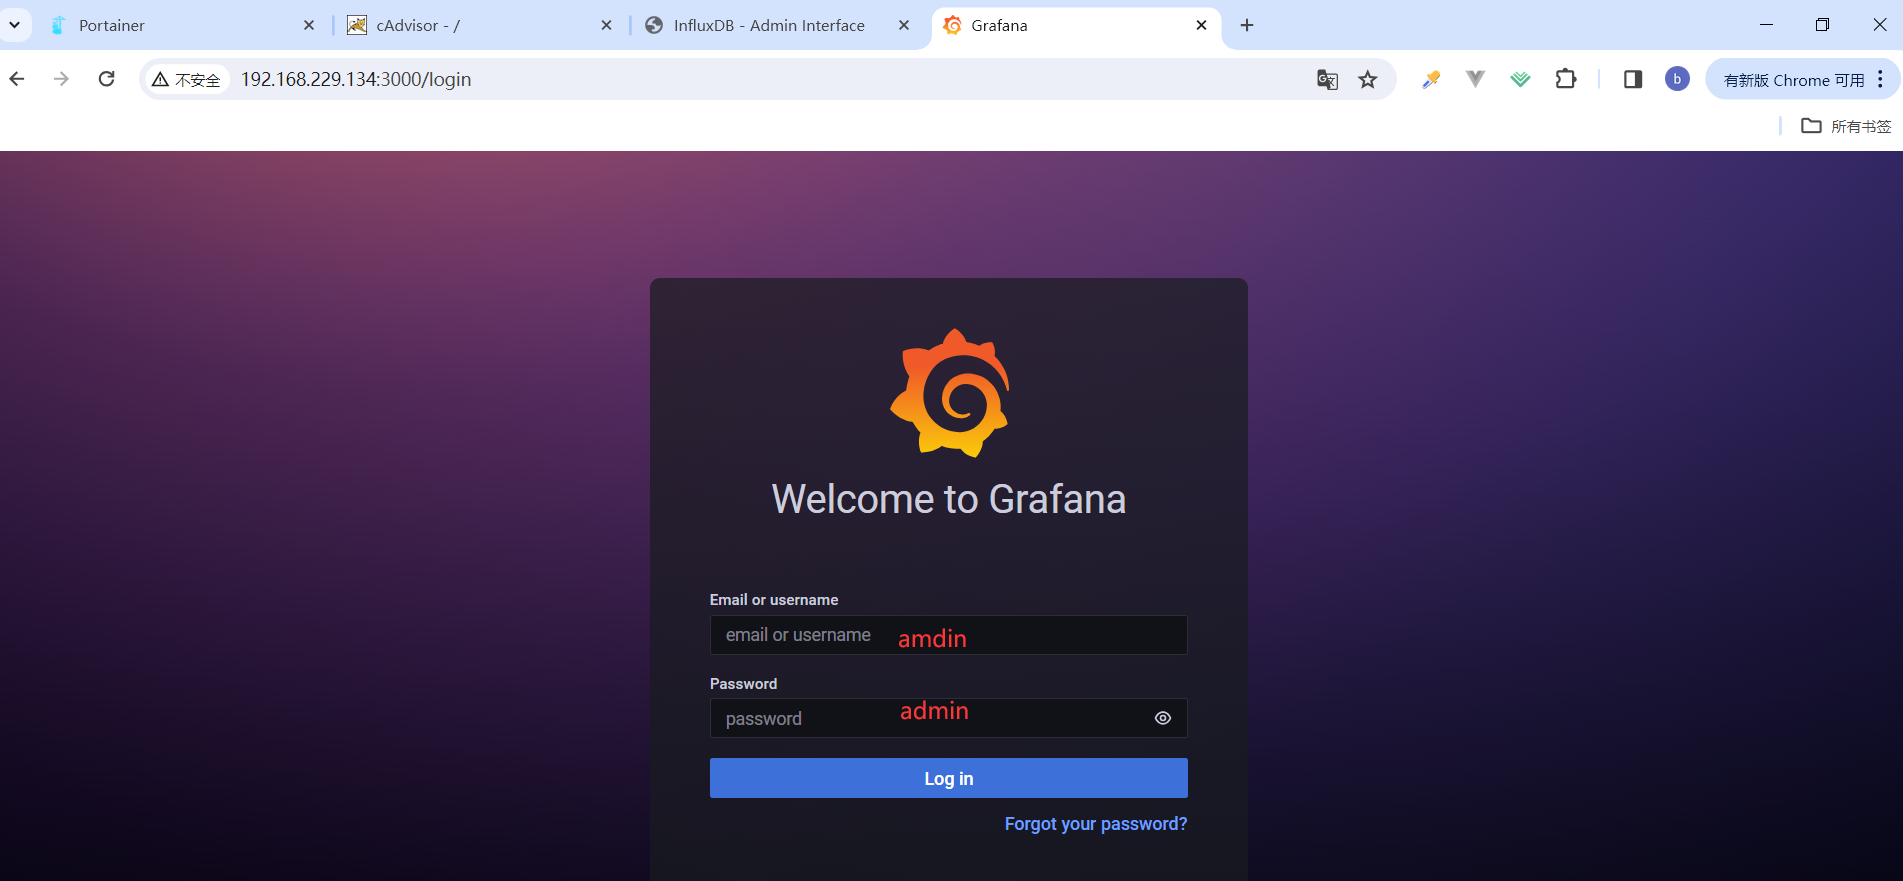Screen dimensions: 1903x881
Task: Click the Log in button
Action: pyautogui.click(x=948, y=778)
